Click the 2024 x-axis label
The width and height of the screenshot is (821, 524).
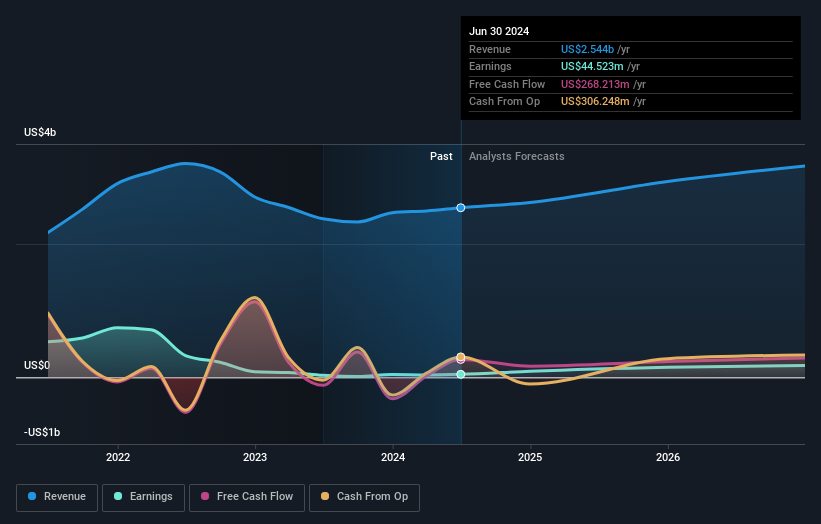click(393, 458)
